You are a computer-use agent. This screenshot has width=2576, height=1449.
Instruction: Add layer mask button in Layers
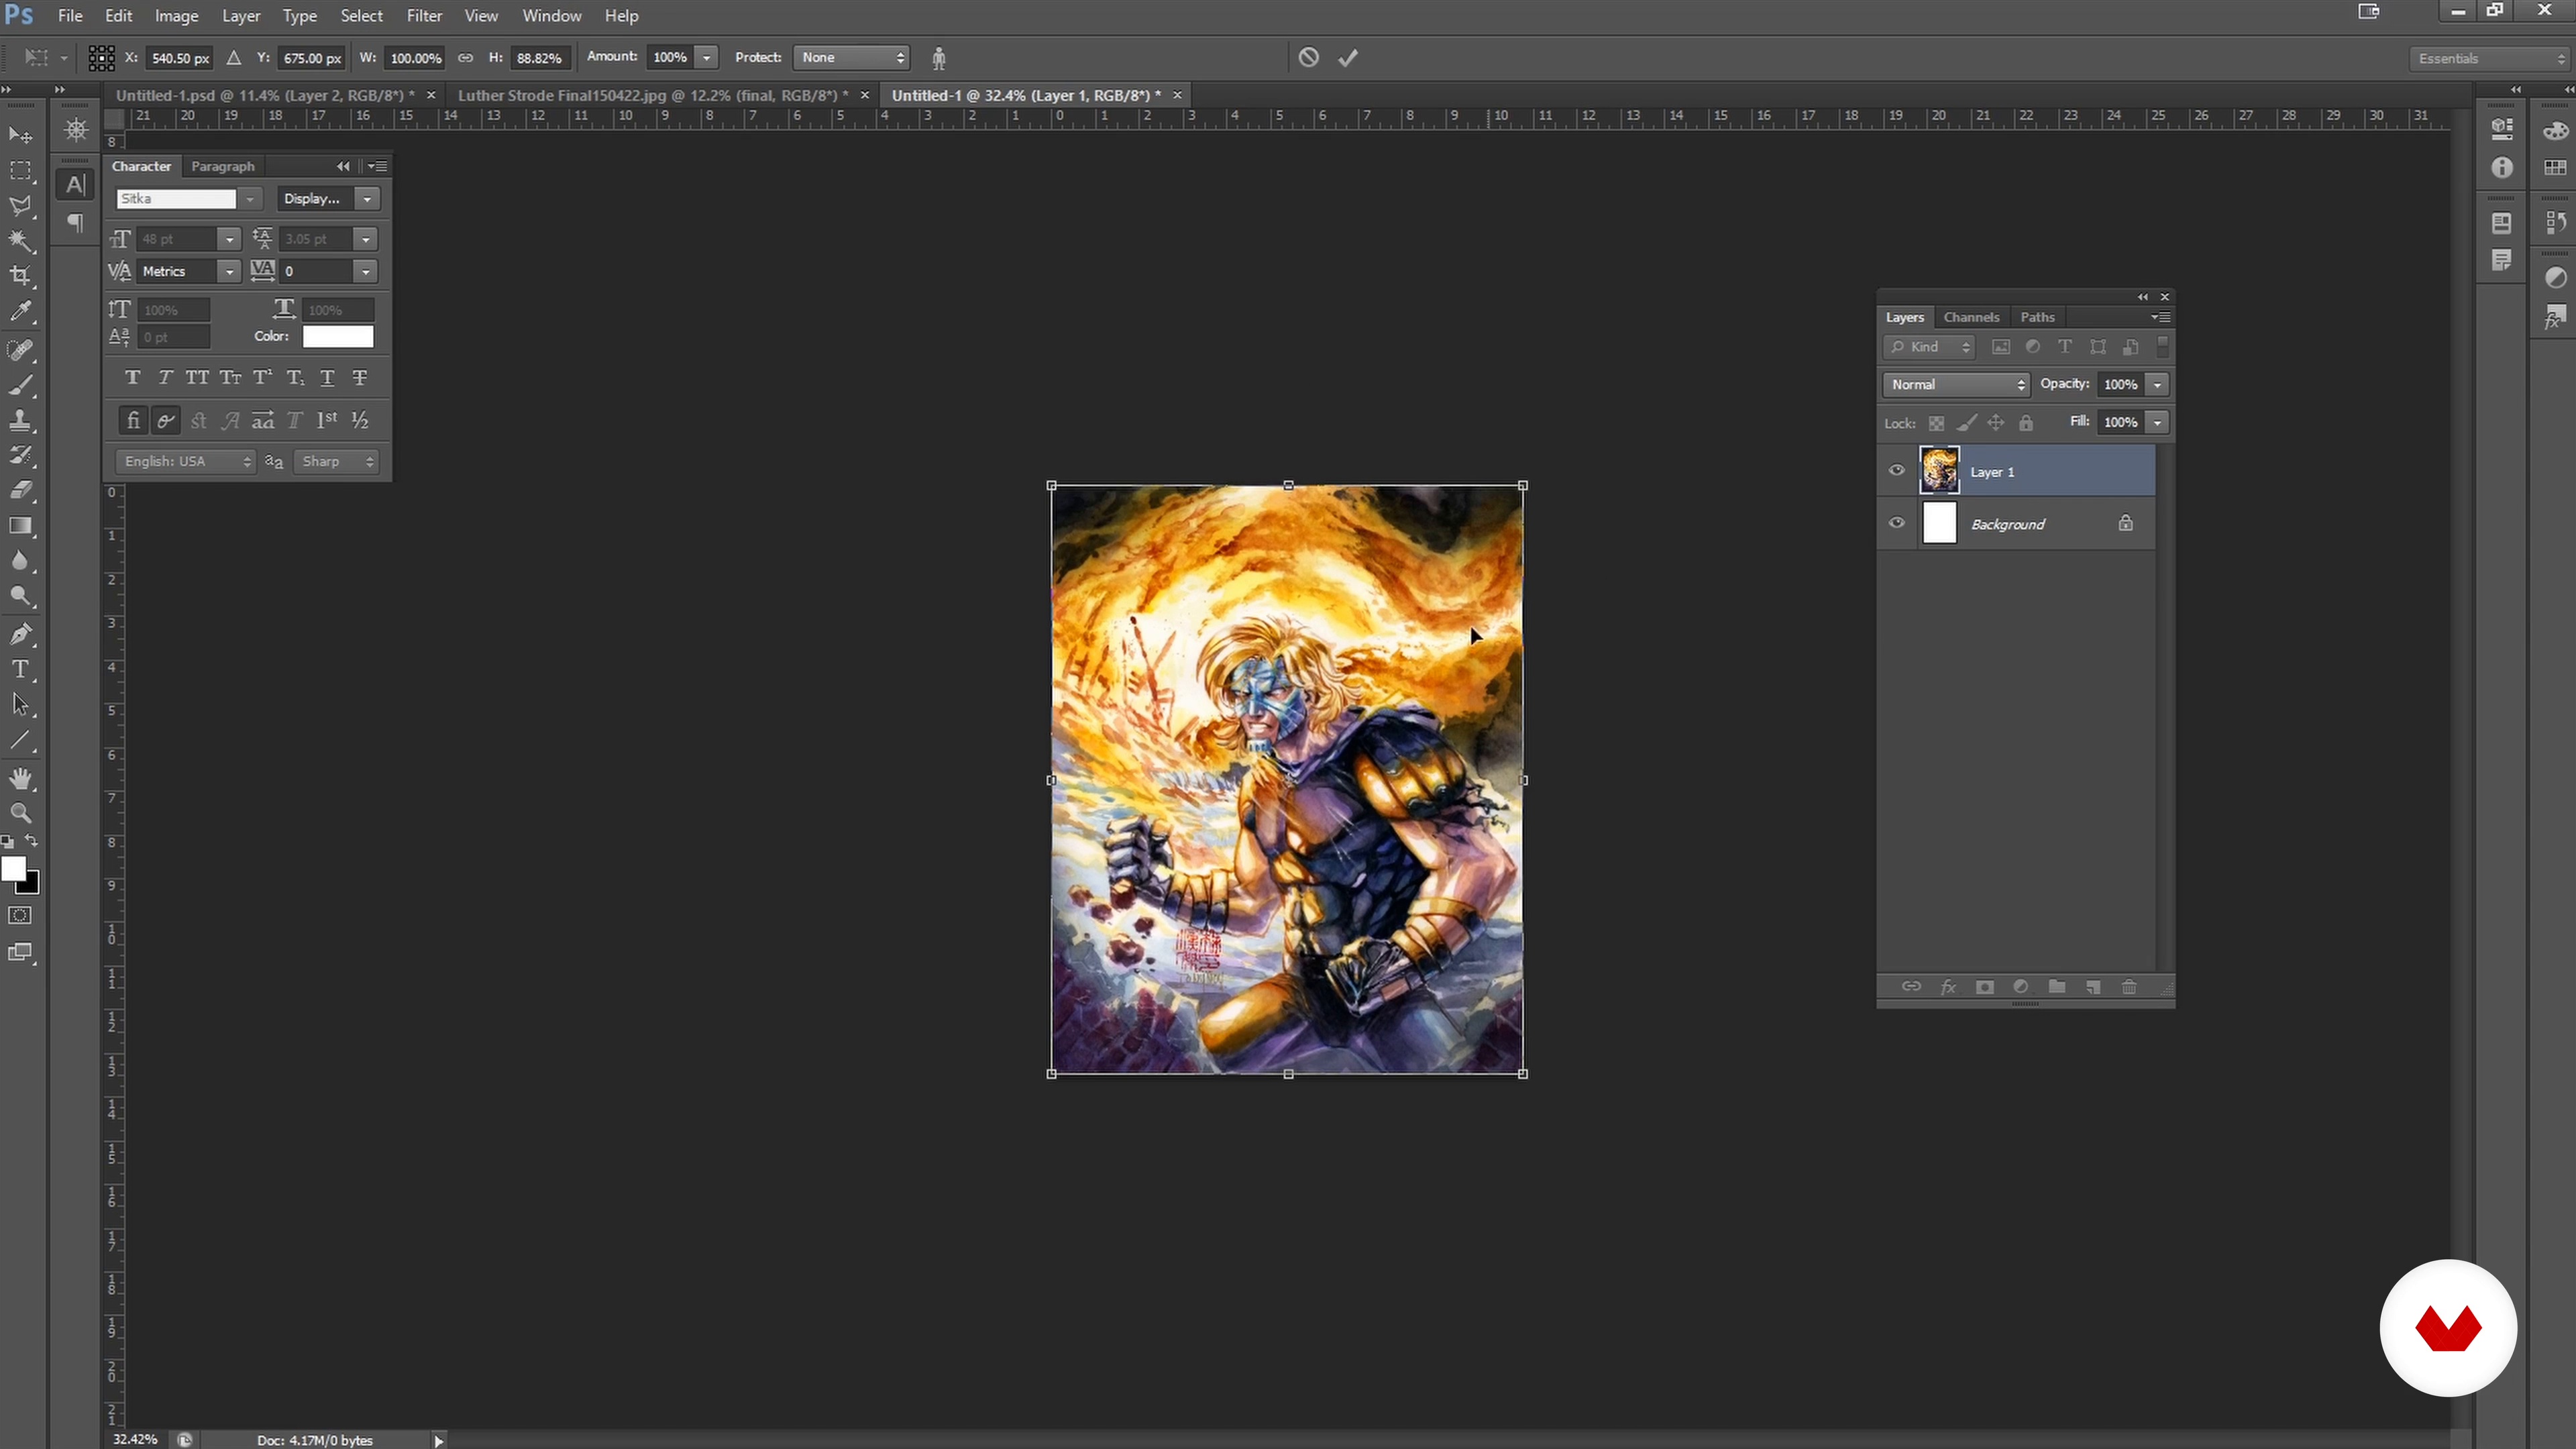[x=1984, y=987]
